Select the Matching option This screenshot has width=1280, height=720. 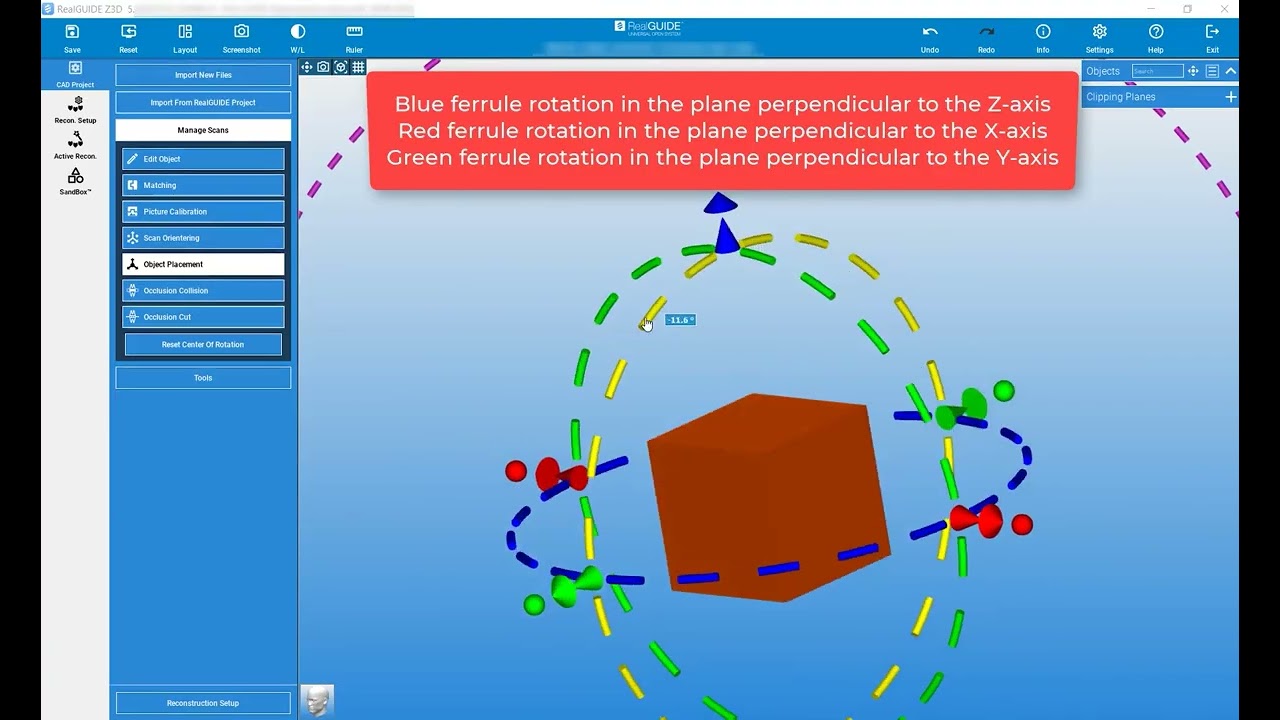(x=203, y=185)
